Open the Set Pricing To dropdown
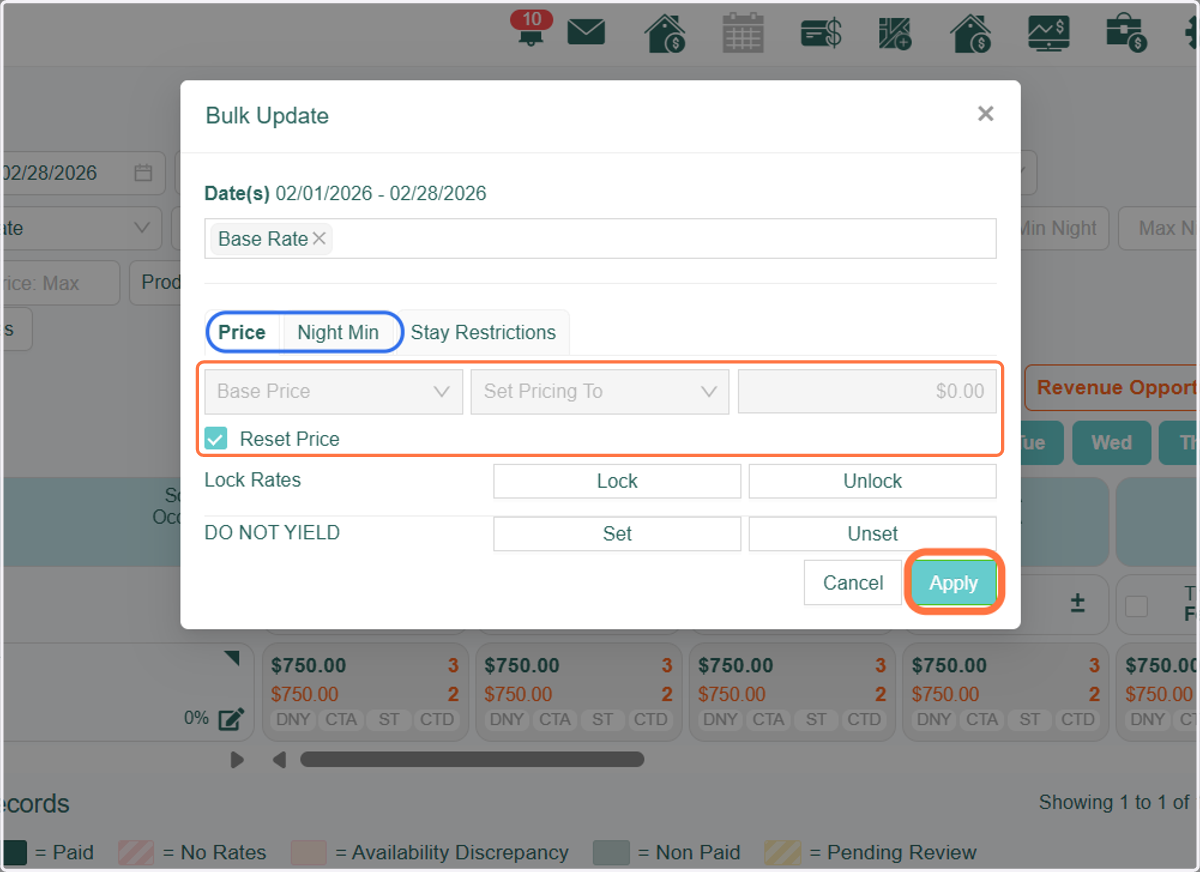 [x=600, y=391]
